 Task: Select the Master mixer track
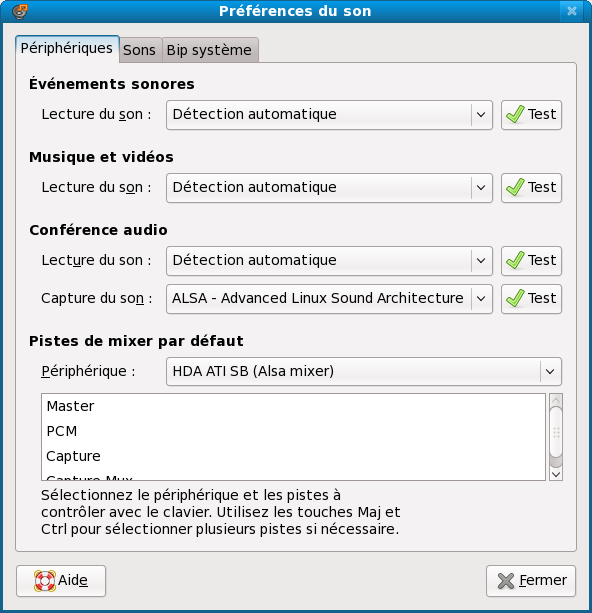[x=293, y=407]
